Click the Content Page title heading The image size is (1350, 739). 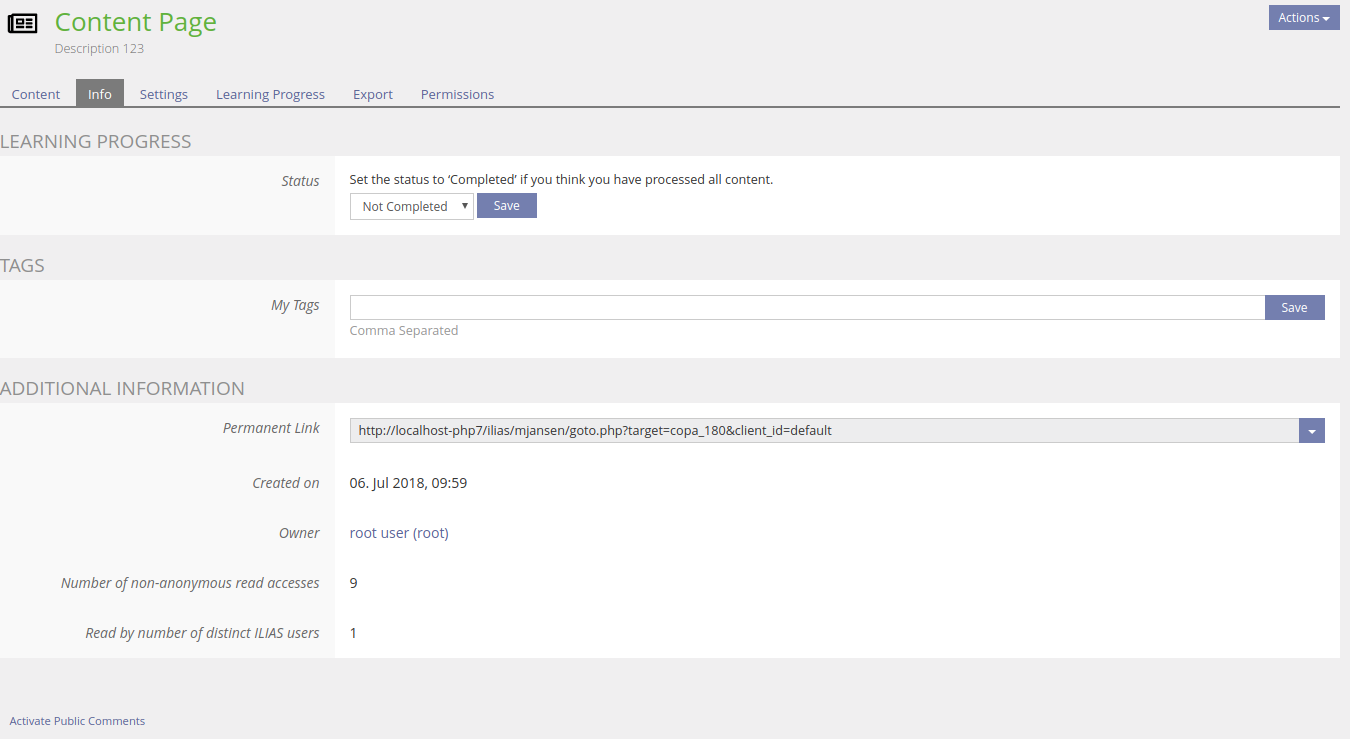click(135, 22)
